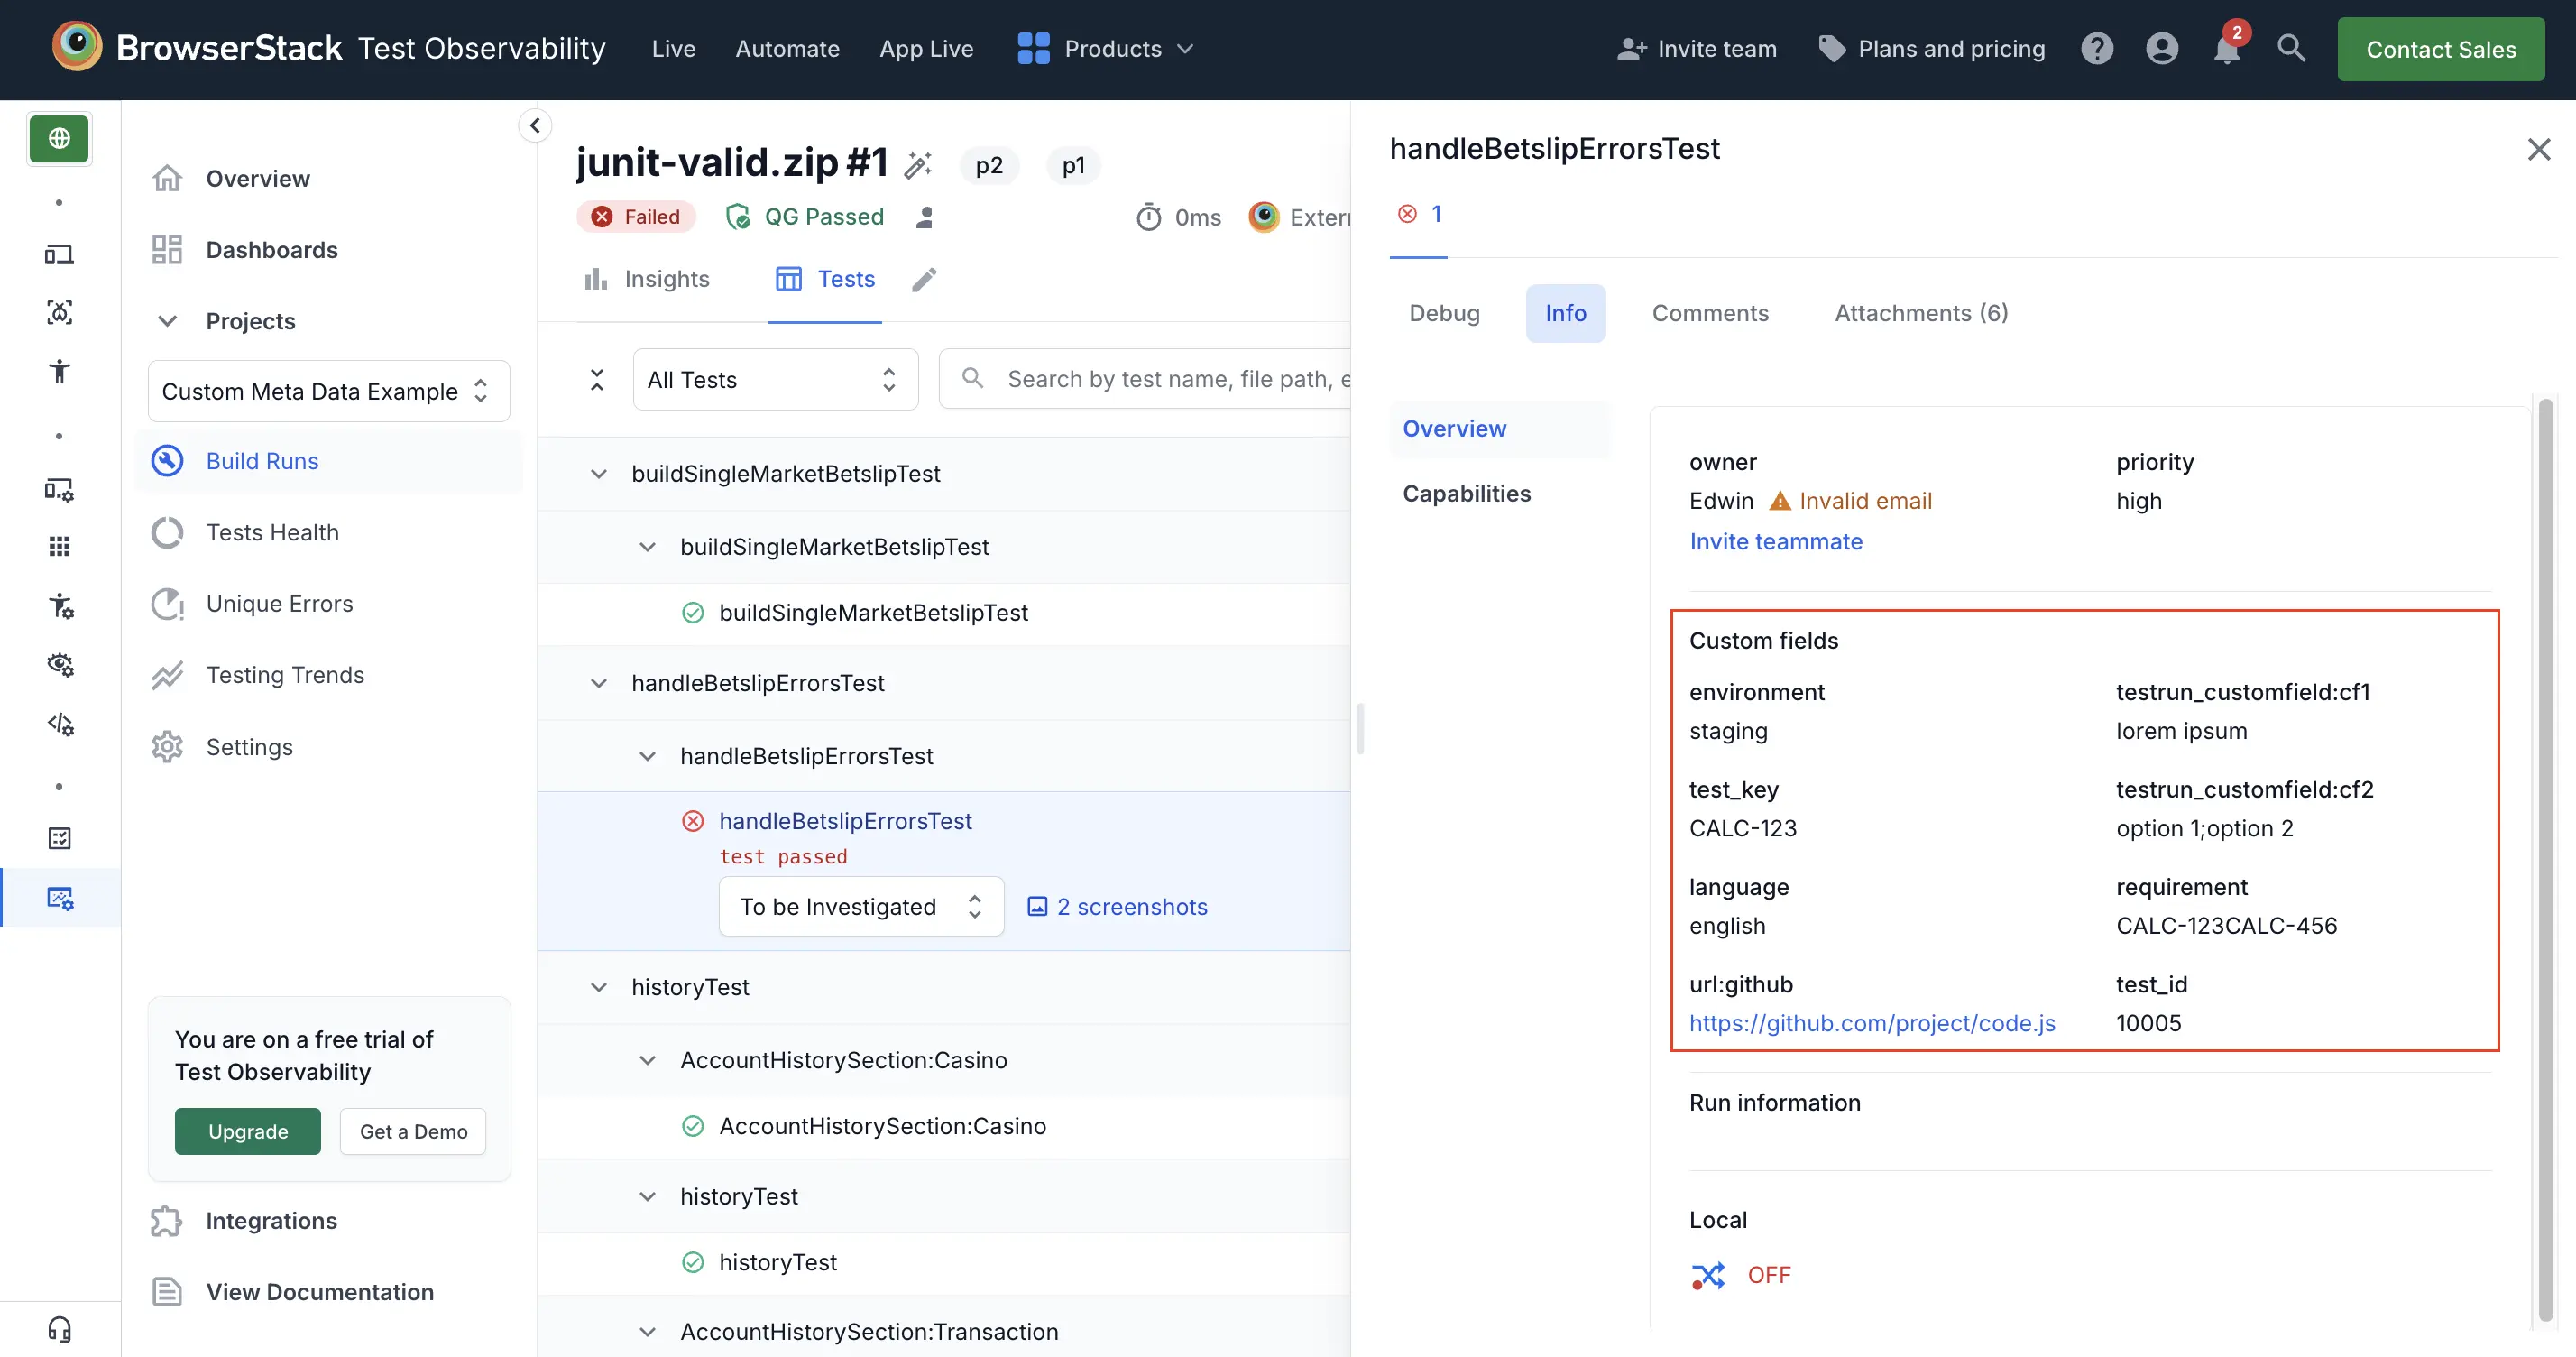Click the search tests input field
The image size is (2576, 1357).
tap(1145, 379)
